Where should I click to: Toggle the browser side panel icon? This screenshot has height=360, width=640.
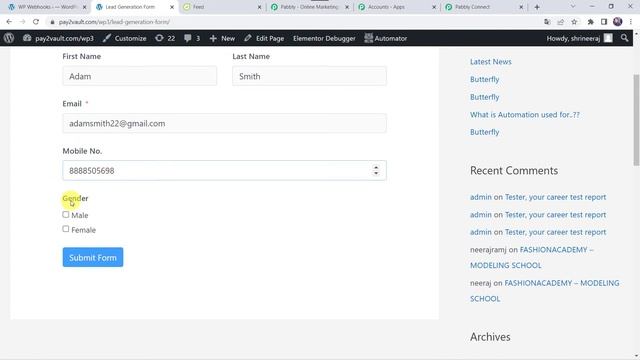(604, 22)
